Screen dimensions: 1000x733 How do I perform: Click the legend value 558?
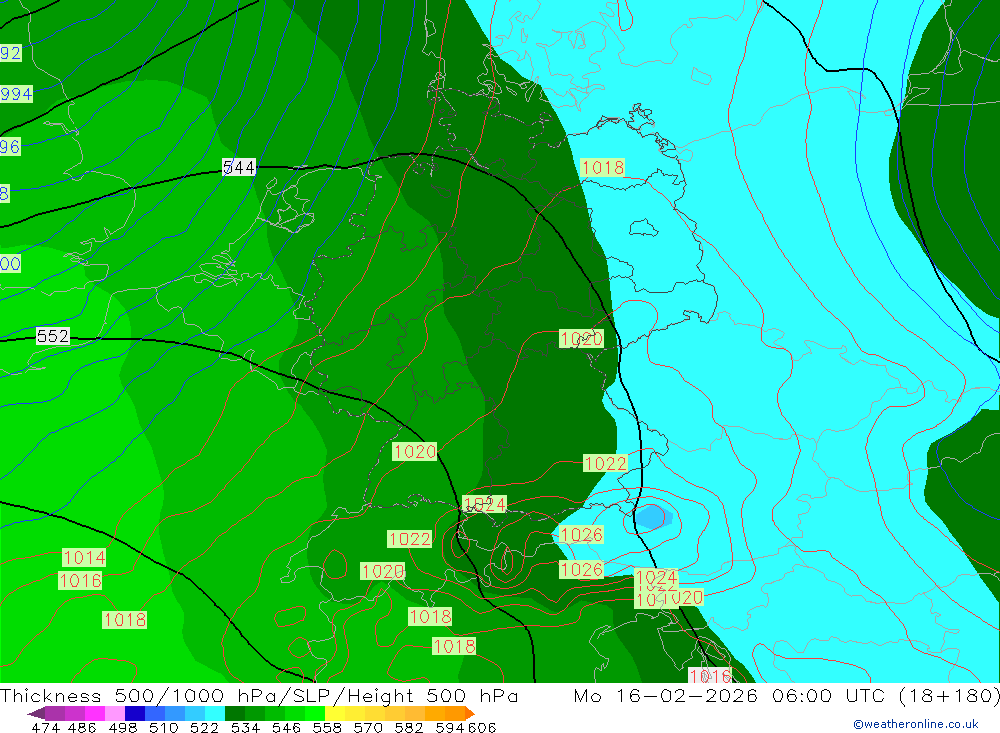coord(327,727)
